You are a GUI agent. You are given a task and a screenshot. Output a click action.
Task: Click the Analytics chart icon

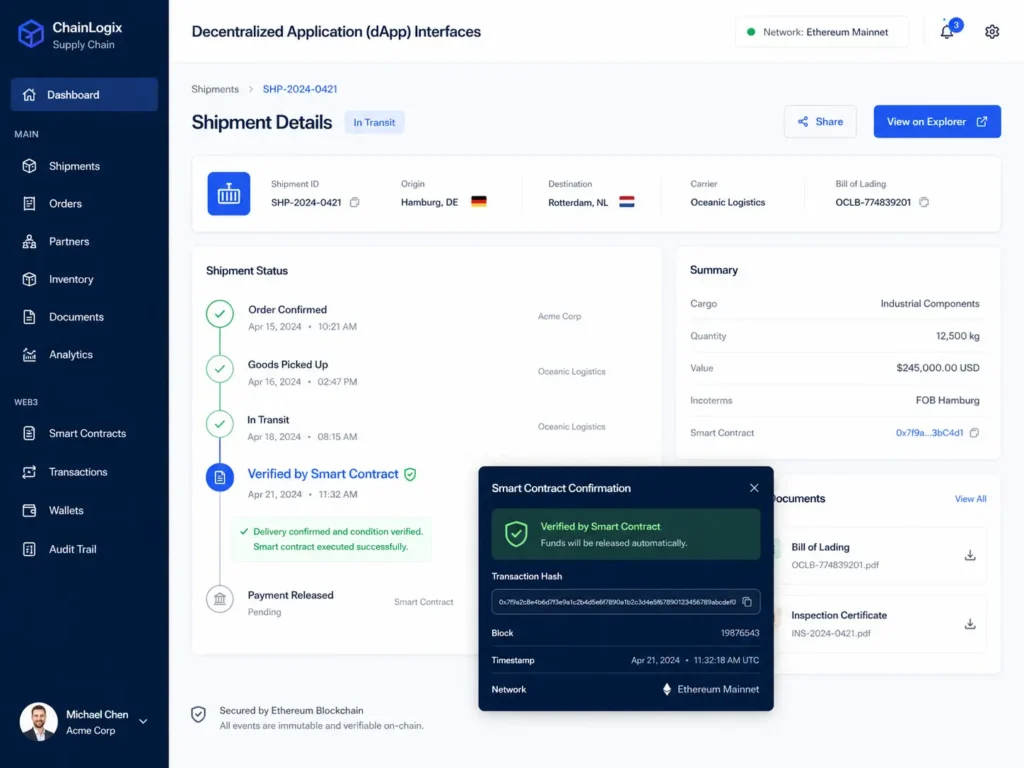click(29, 355)
